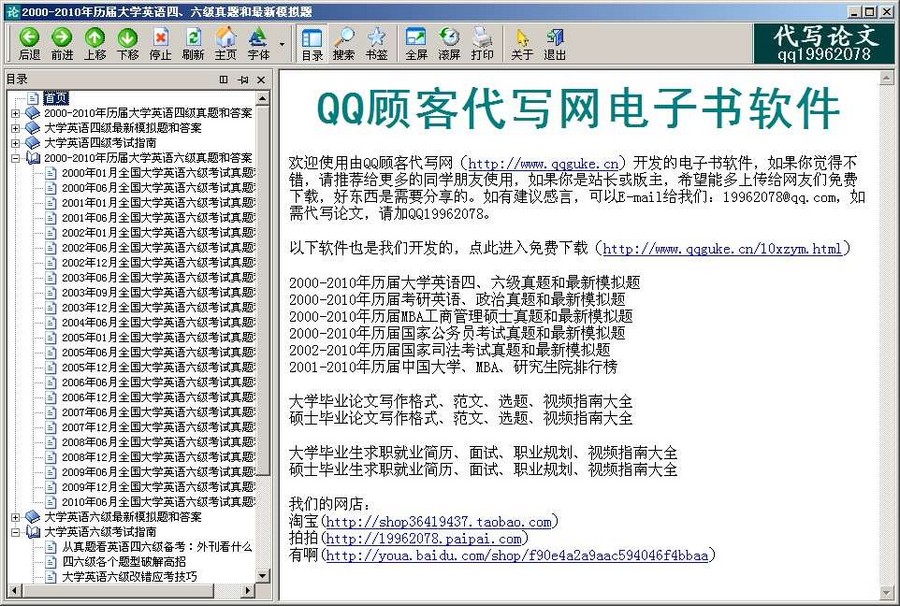Click the 目录 panel window position button
The height and width of the screenshot is (606, 900).
tap(224, 80)
